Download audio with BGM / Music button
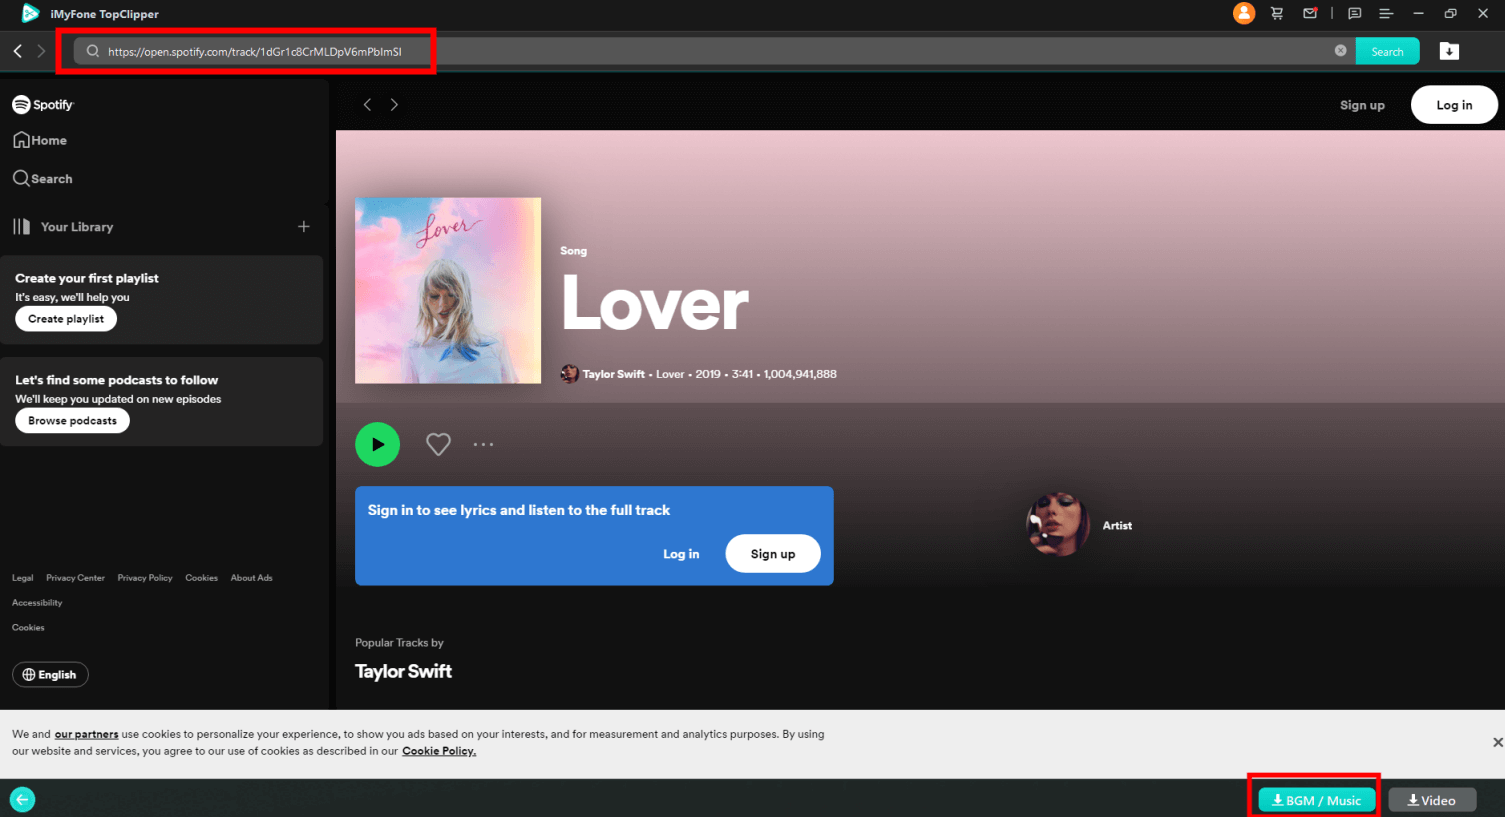 pyautogui.click(x=1317, y=800)
